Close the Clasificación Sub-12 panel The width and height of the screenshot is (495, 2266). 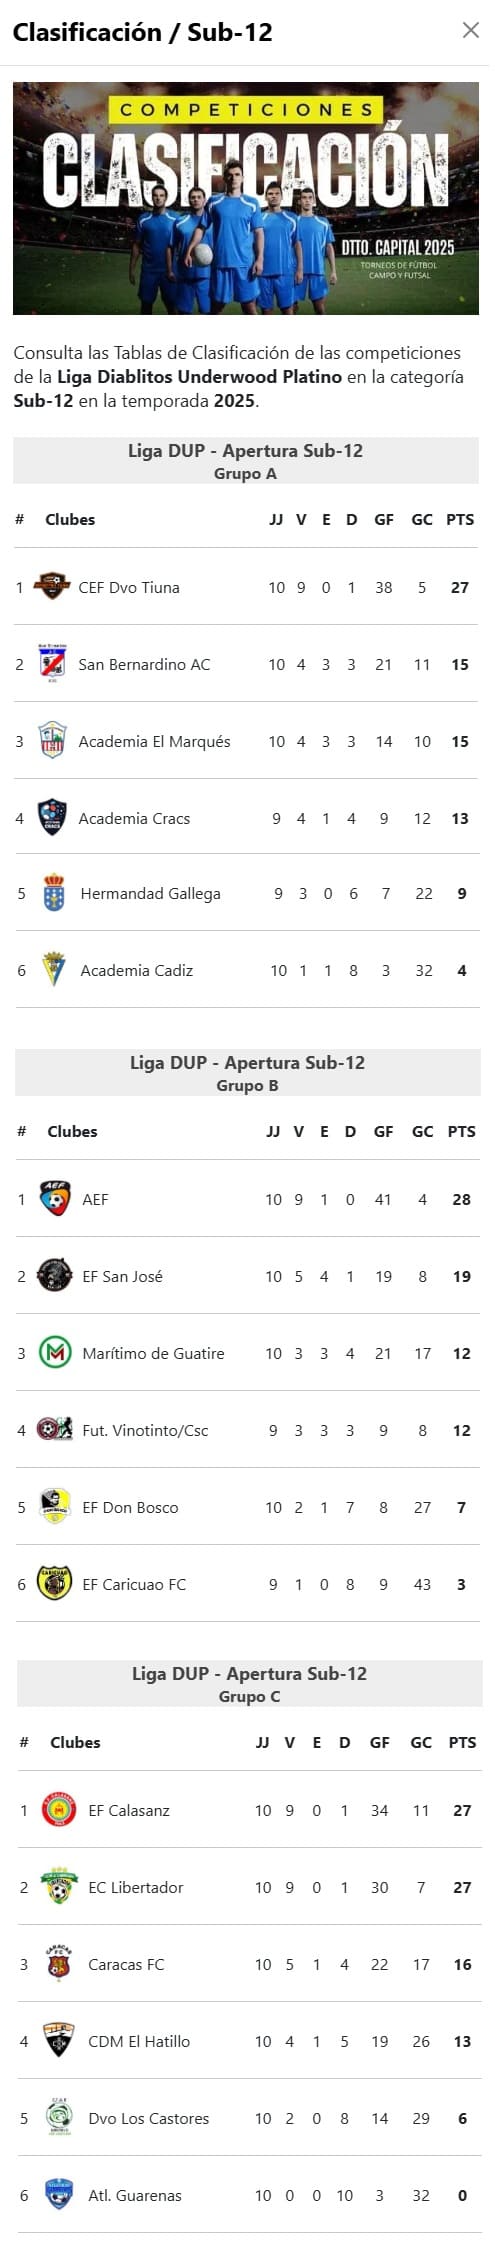[470, 31]
